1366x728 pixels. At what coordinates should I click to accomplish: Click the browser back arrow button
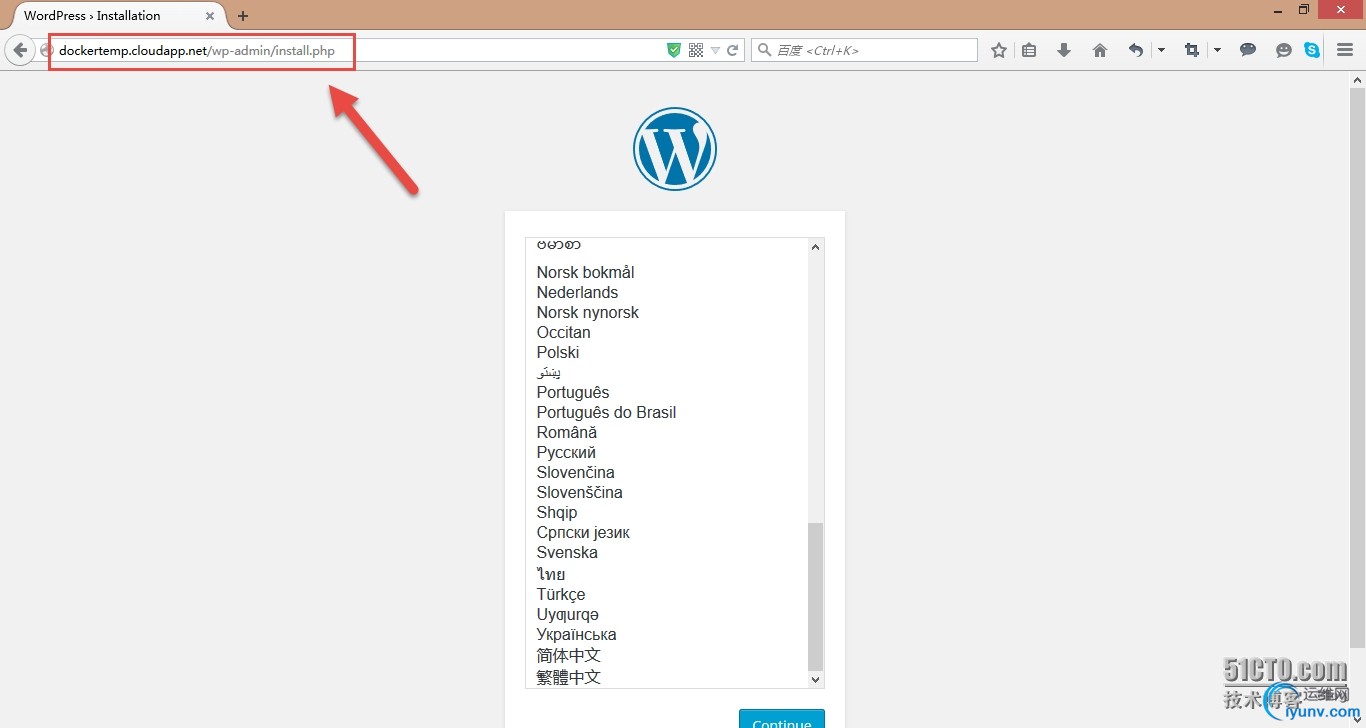click(x=20, y=50)
